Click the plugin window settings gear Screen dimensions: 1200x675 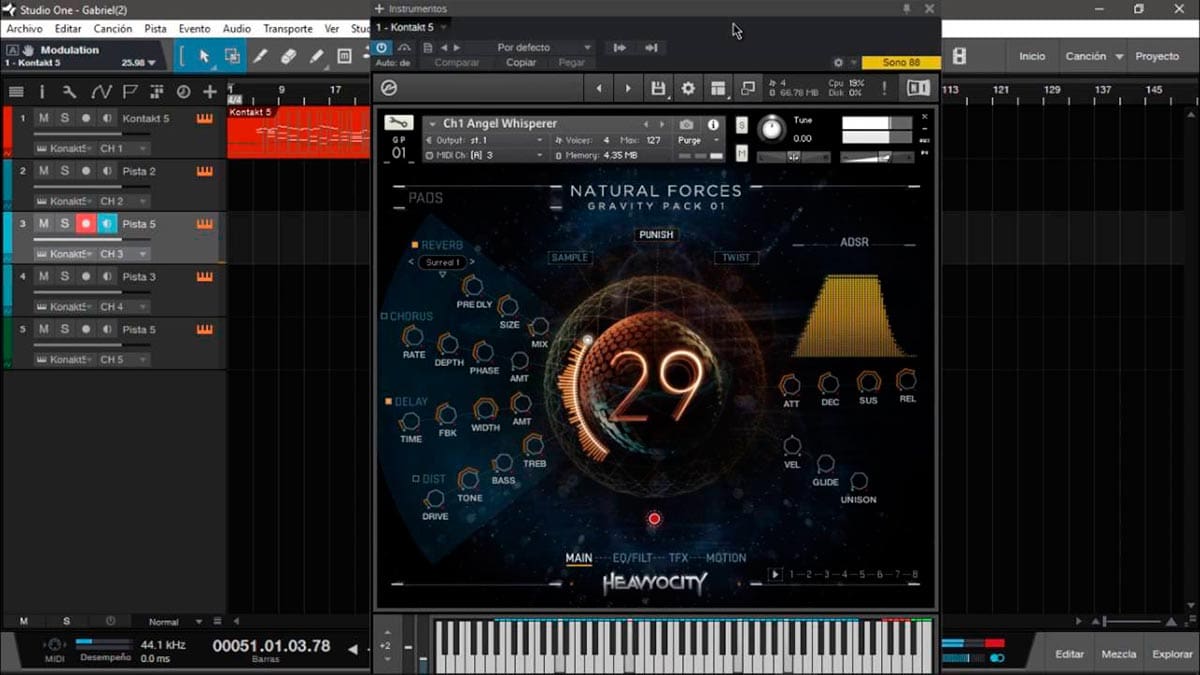(x=838, y=63)
